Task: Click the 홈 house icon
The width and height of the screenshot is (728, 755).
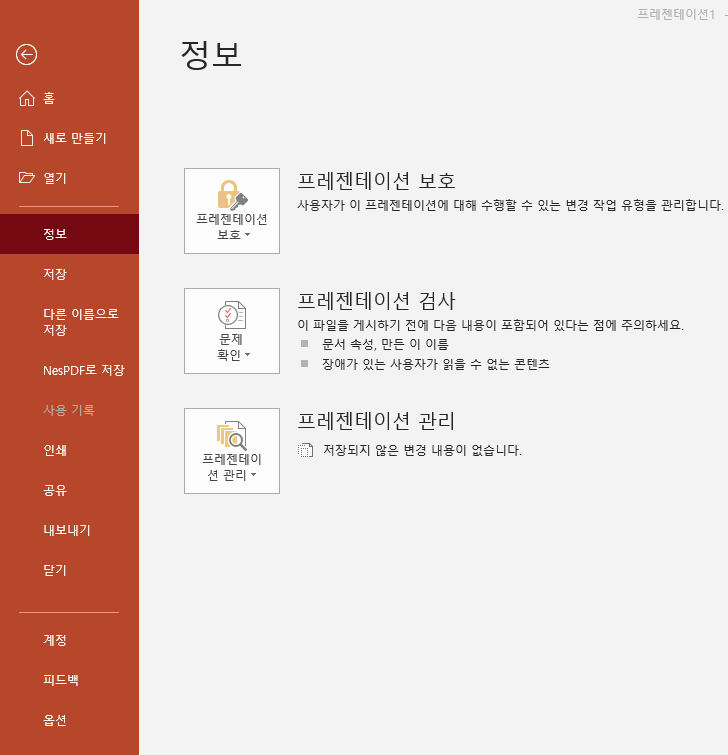Action: click(27, 98)
